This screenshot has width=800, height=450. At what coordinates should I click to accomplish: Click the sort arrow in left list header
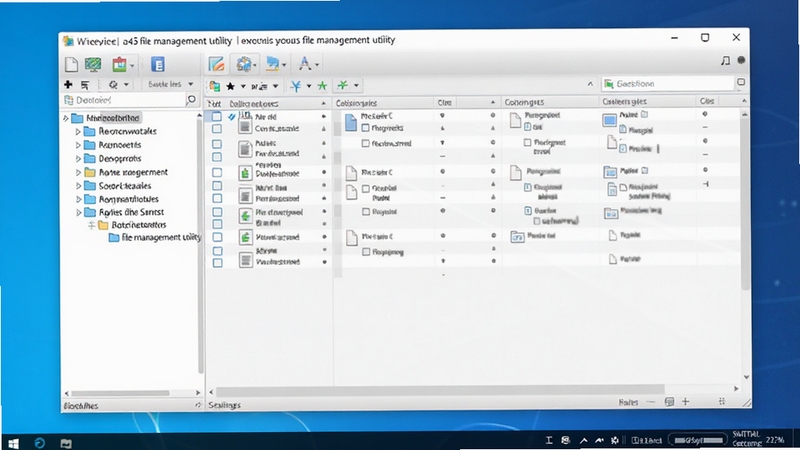[323, 104]
